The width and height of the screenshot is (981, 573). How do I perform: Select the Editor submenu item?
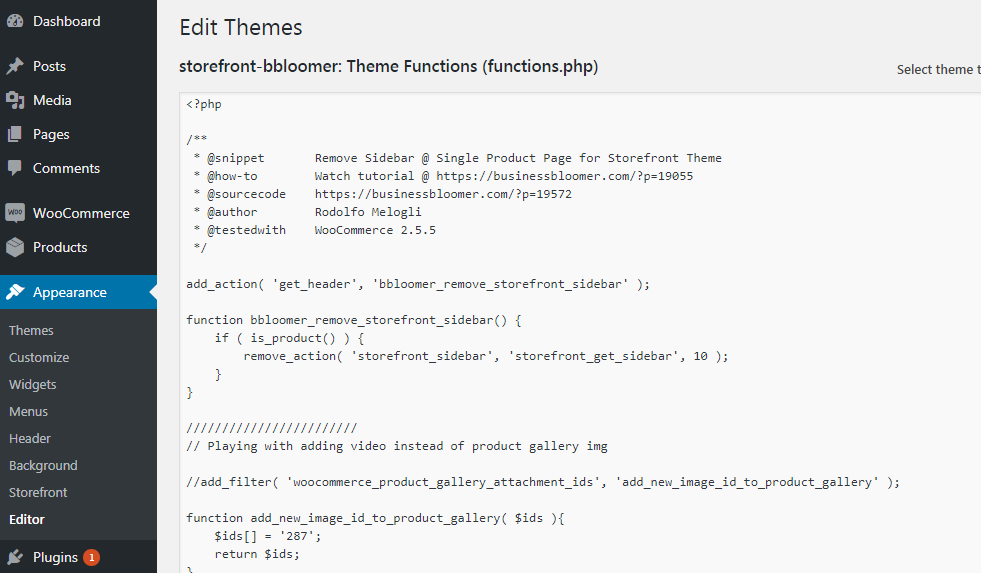click(x=27, y=519)
